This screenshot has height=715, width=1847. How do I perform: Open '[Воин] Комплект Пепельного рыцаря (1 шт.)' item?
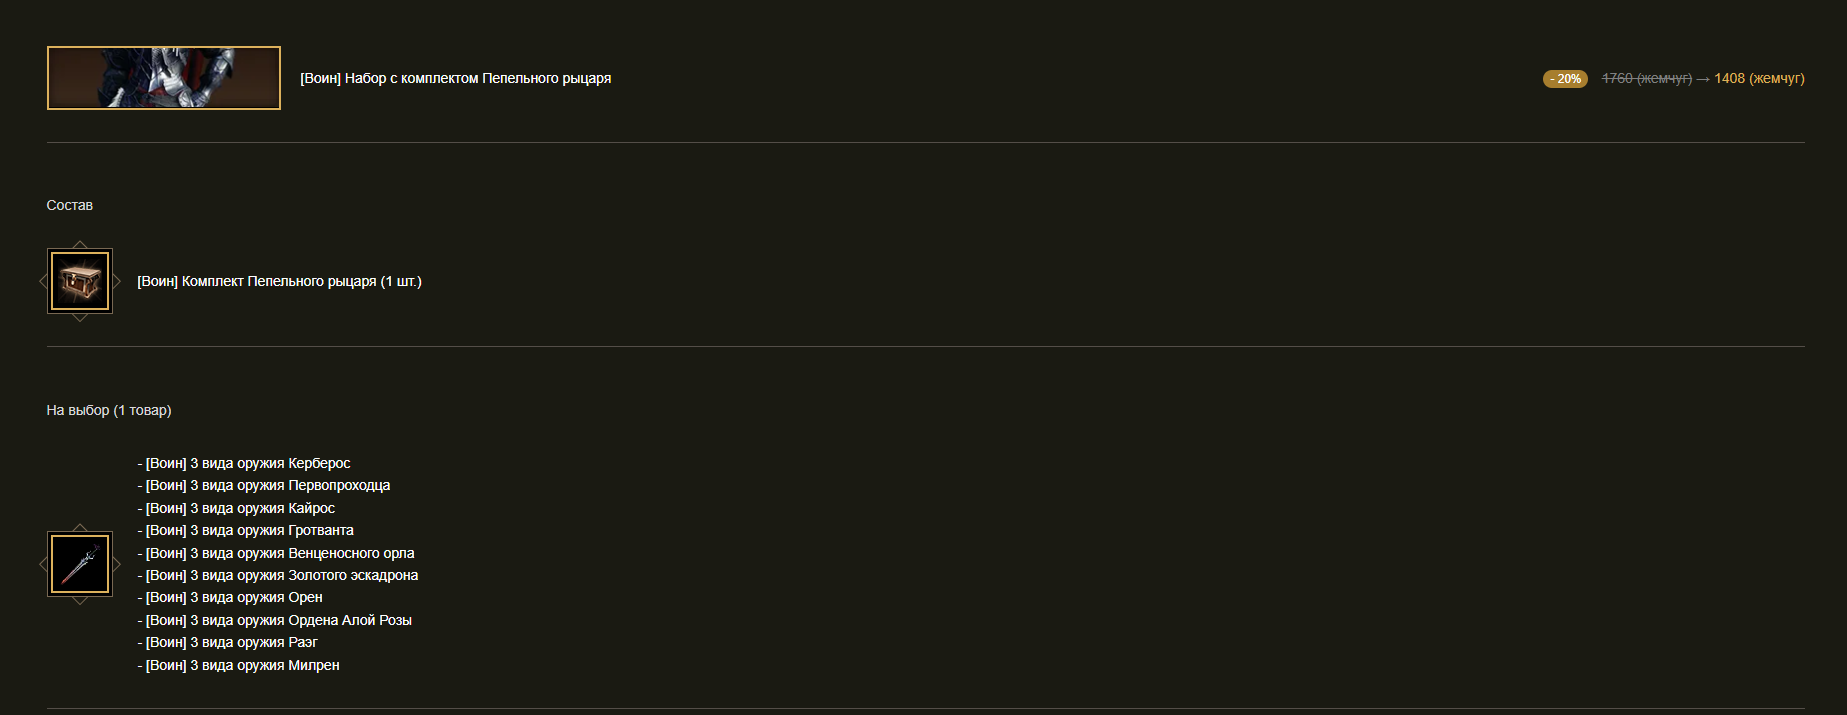point(280,281)
